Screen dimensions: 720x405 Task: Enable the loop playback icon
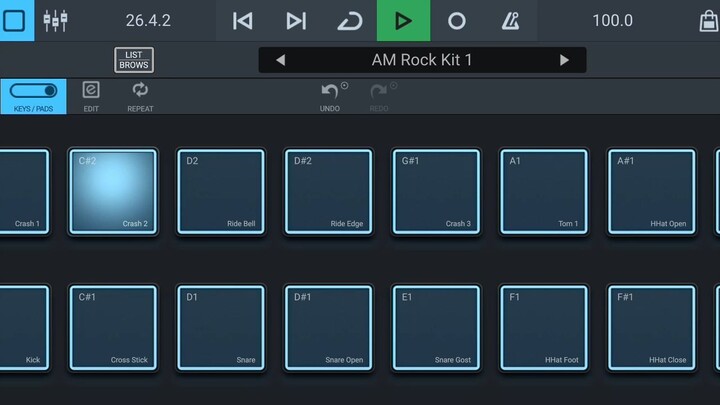click(x=349, y=20)
